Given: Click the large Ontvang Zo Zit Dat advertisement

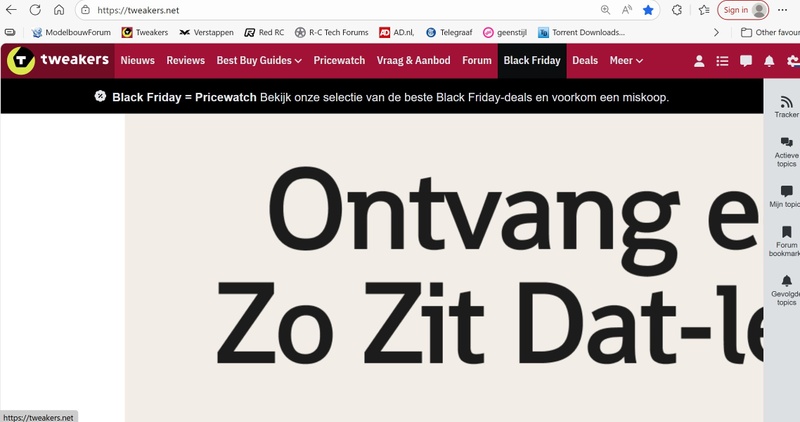Looking at the screenshot, I should (x=444, y=268).
